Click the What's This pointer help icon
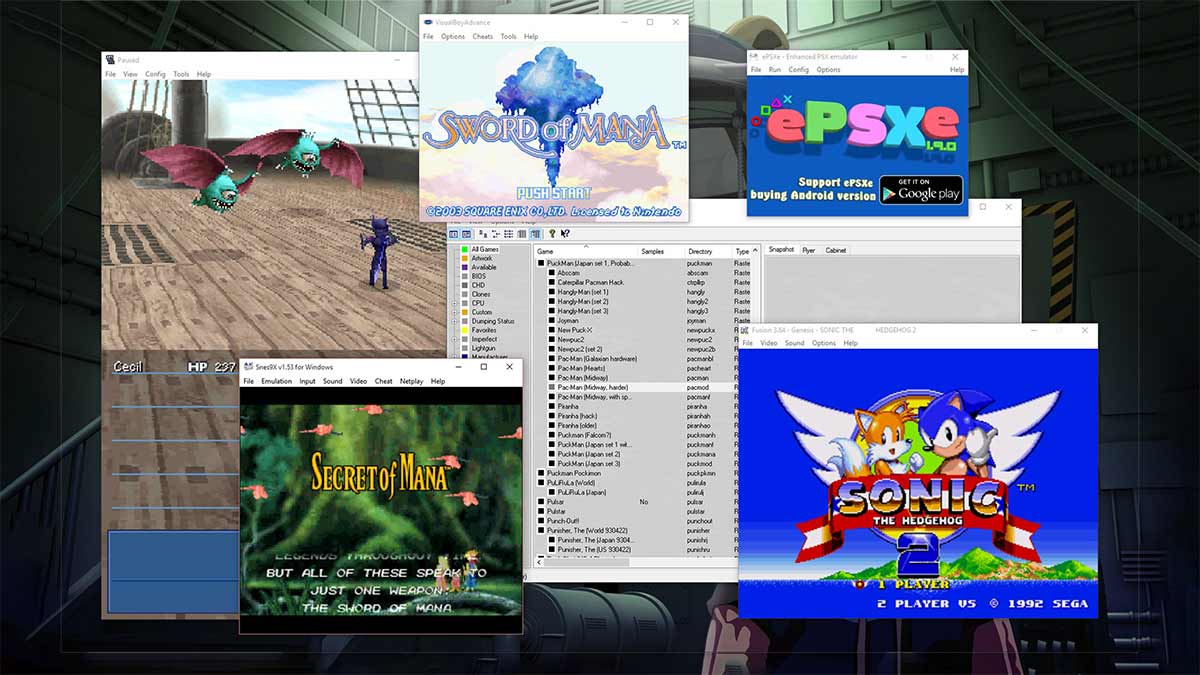 [x=565, y=233]
